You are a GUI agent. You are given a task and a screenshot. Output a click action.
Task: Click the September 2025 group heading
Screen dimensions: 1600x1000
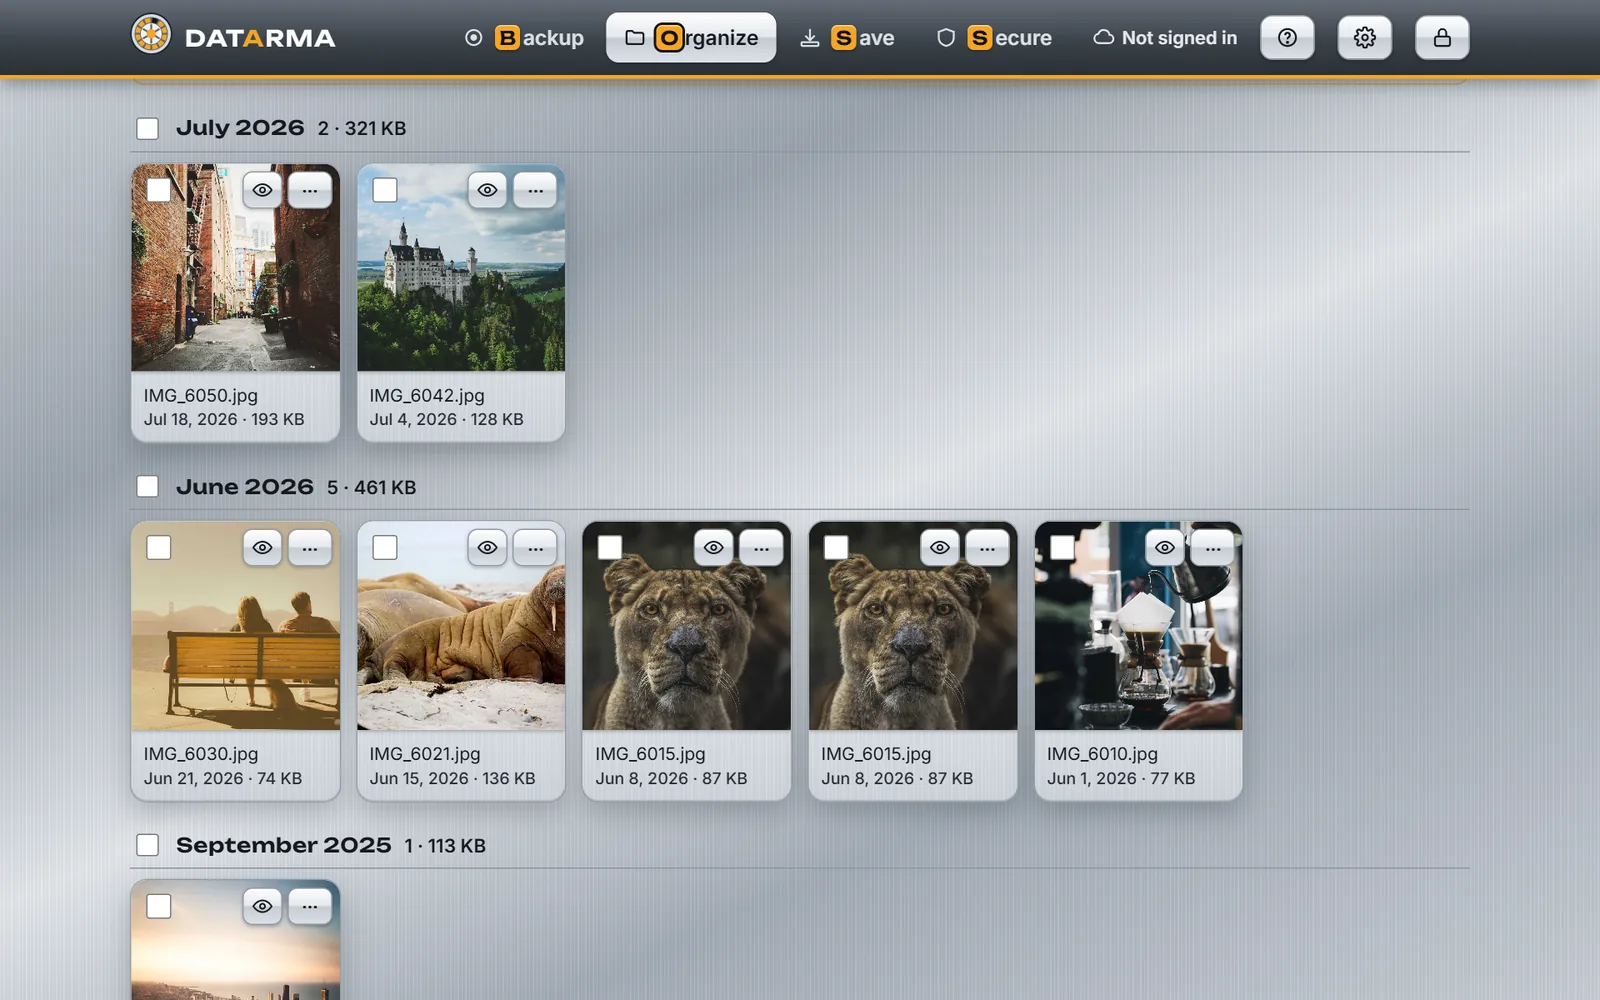(283, 845)
